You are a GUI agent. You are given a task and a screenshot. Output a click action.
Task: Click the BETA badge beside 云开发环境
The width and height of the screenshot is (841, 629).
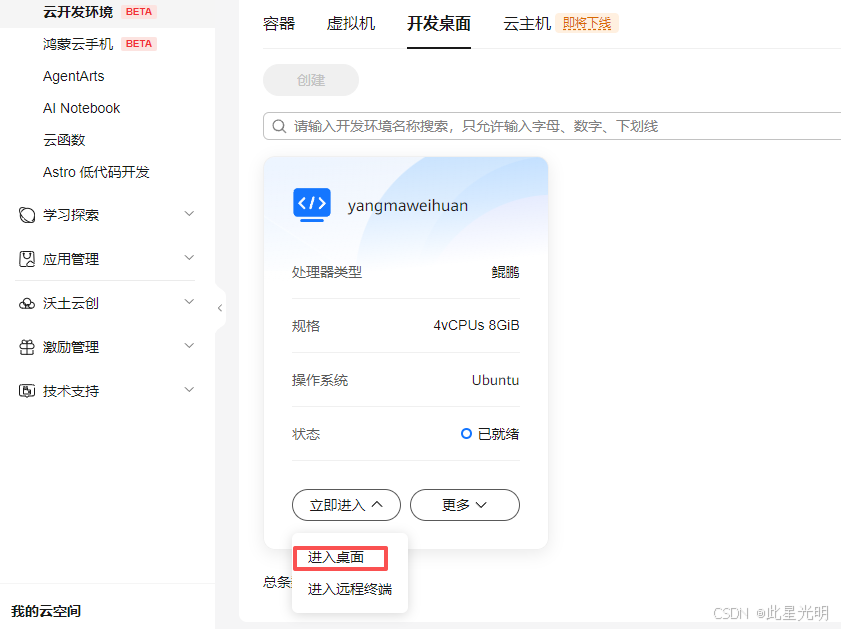(139, 12)
